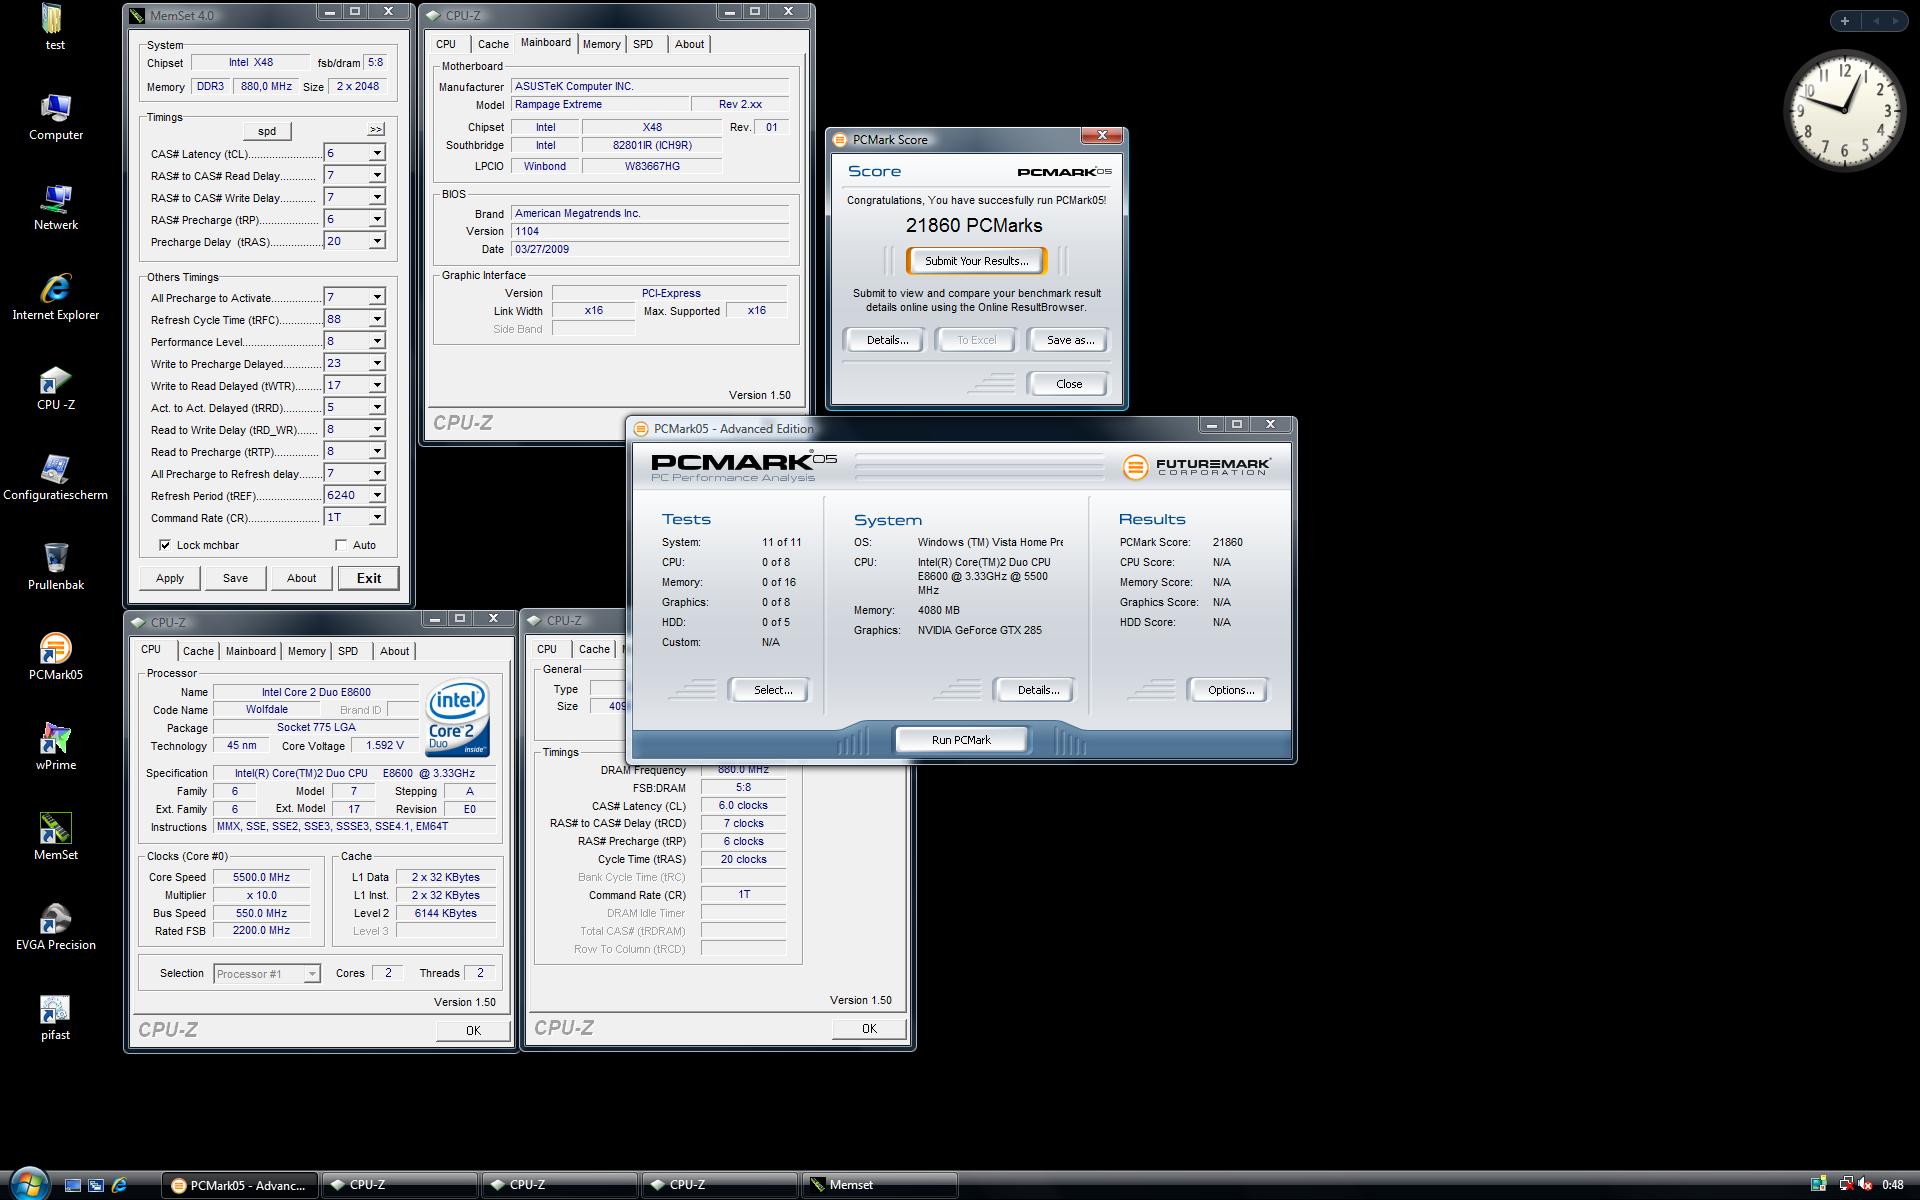Click '21860 PCMarks' score text

[x=974, y=226]
